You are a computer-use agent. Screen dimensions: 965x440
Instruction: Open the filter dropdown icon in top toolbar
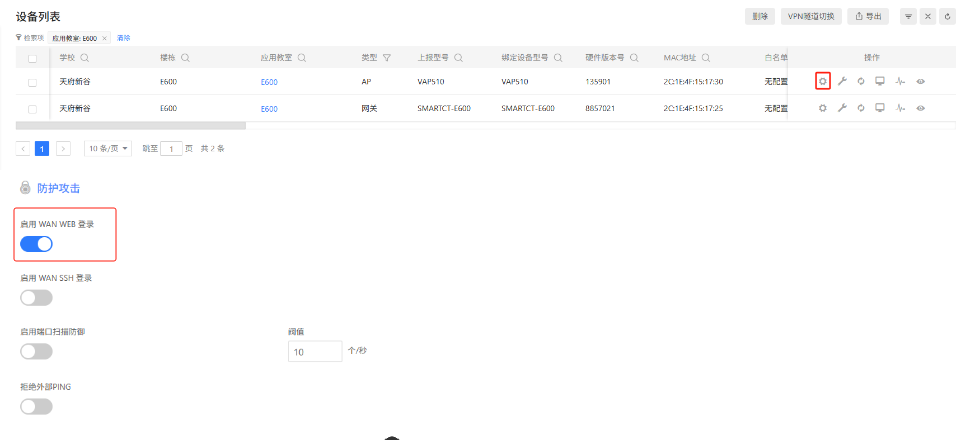[x=908, y=16]
